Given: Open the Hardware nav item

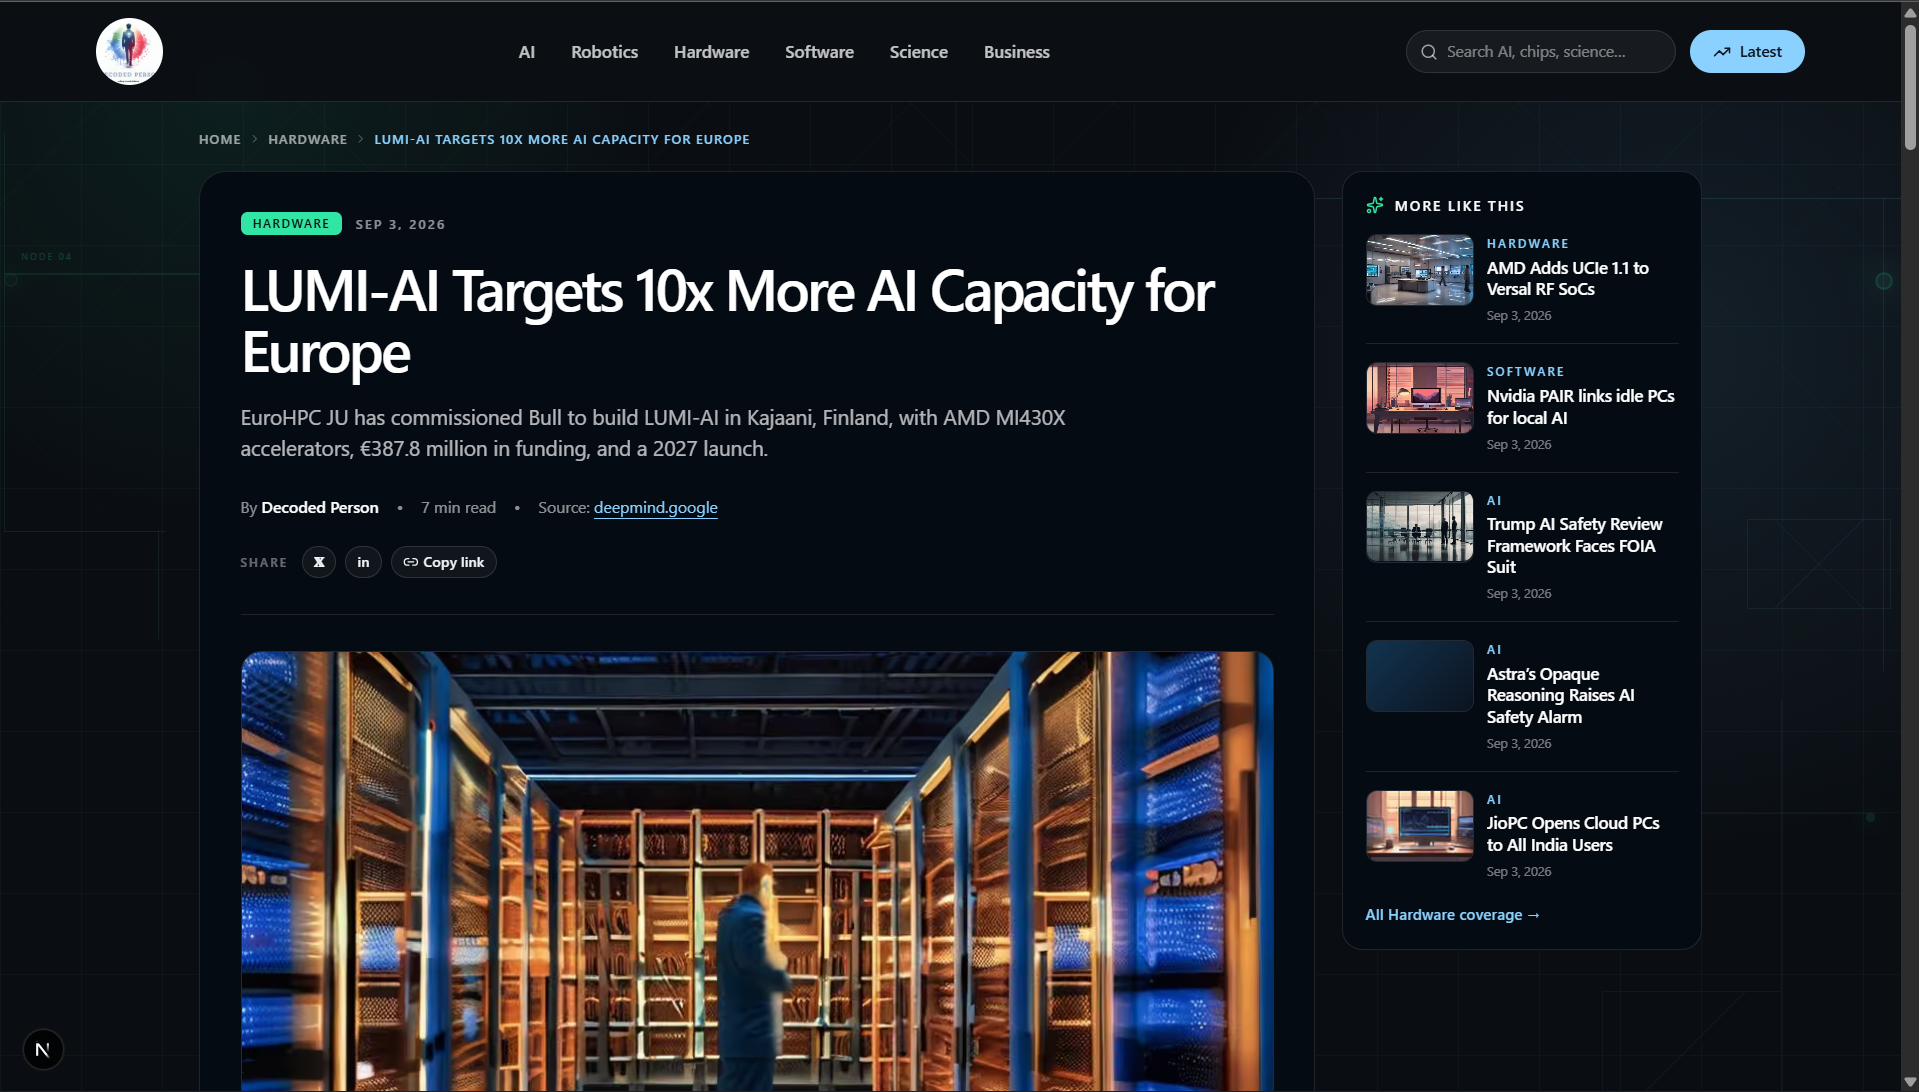Looking at the screenshot, I should click(x=711, y=52).
